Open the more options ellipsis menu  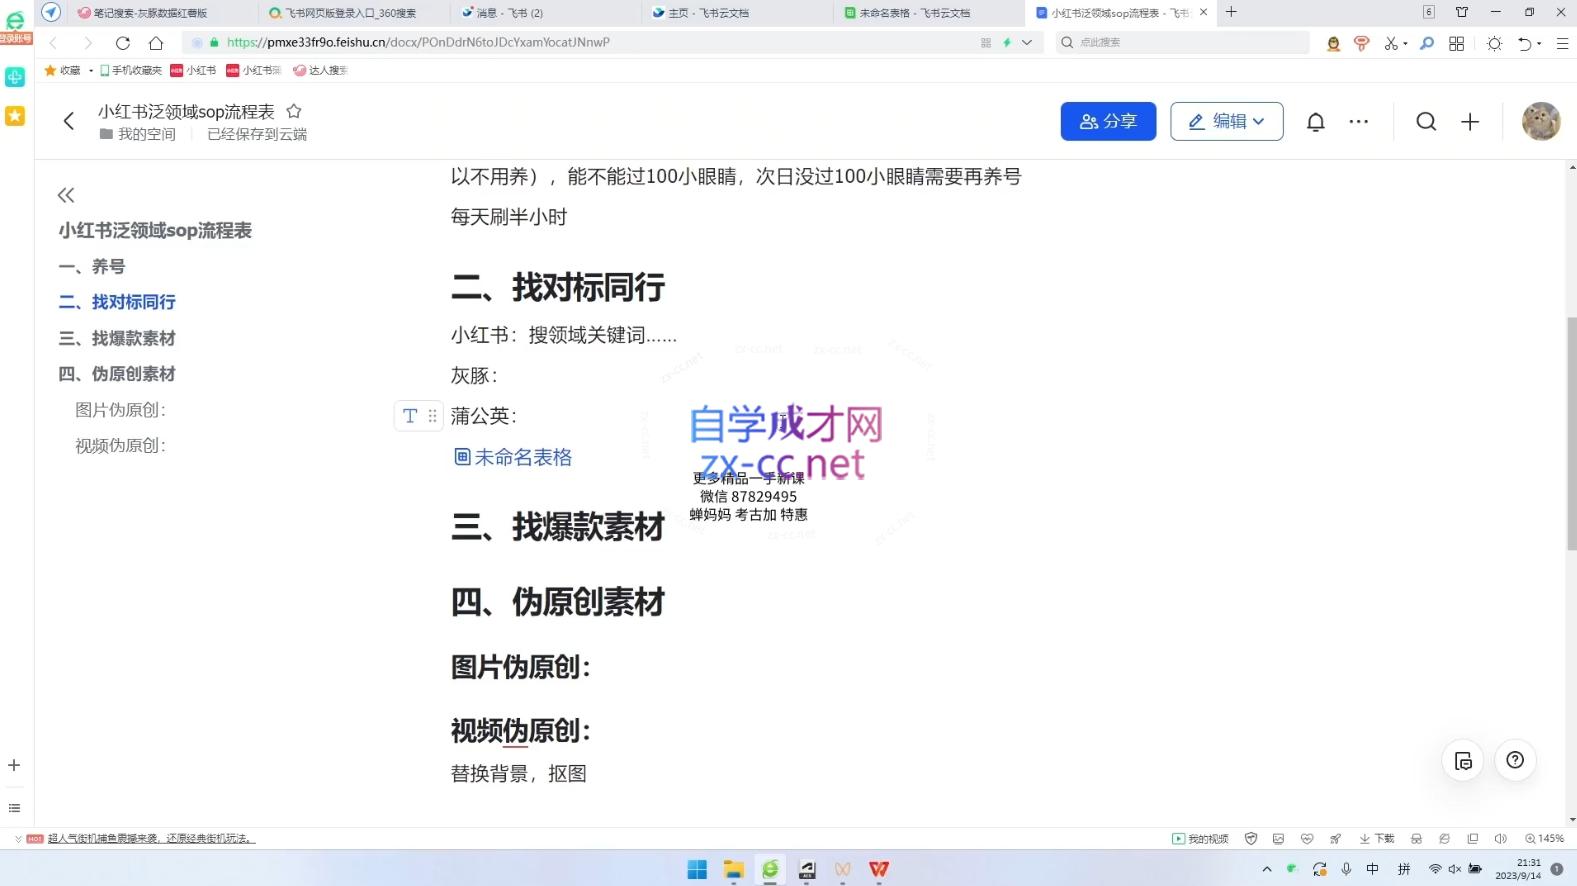(x=1358, y=122)
